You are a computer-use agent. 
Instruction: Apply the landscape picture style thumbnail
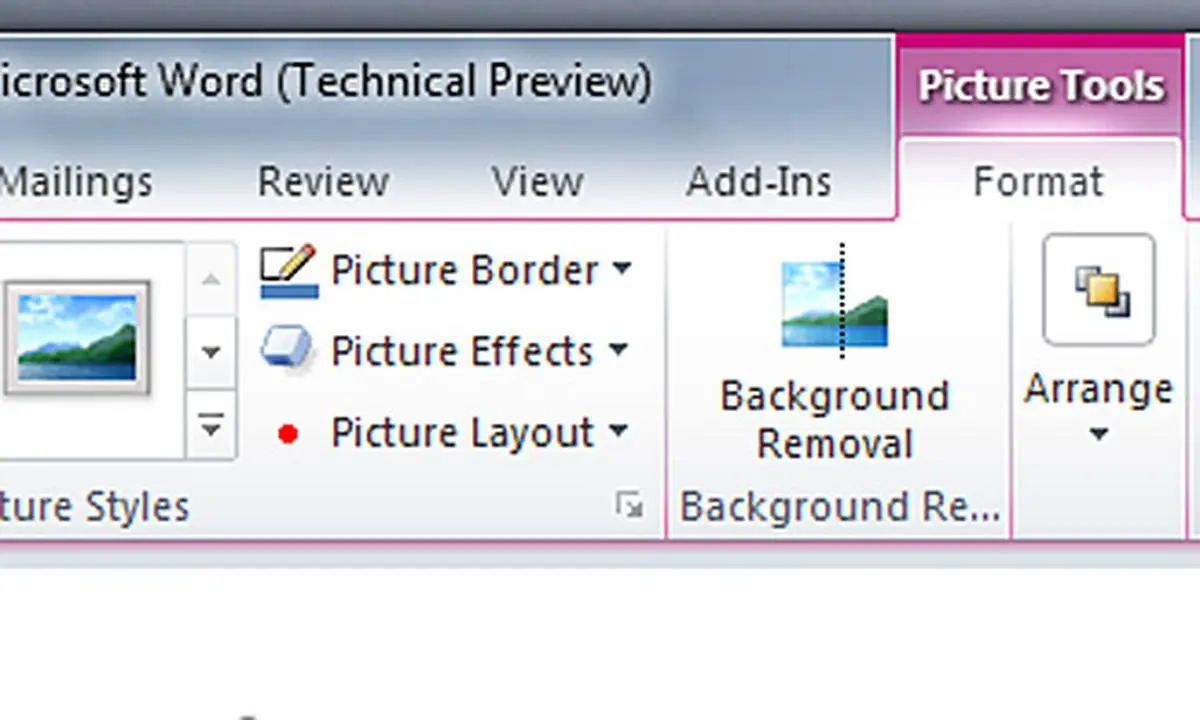(77, 336)
